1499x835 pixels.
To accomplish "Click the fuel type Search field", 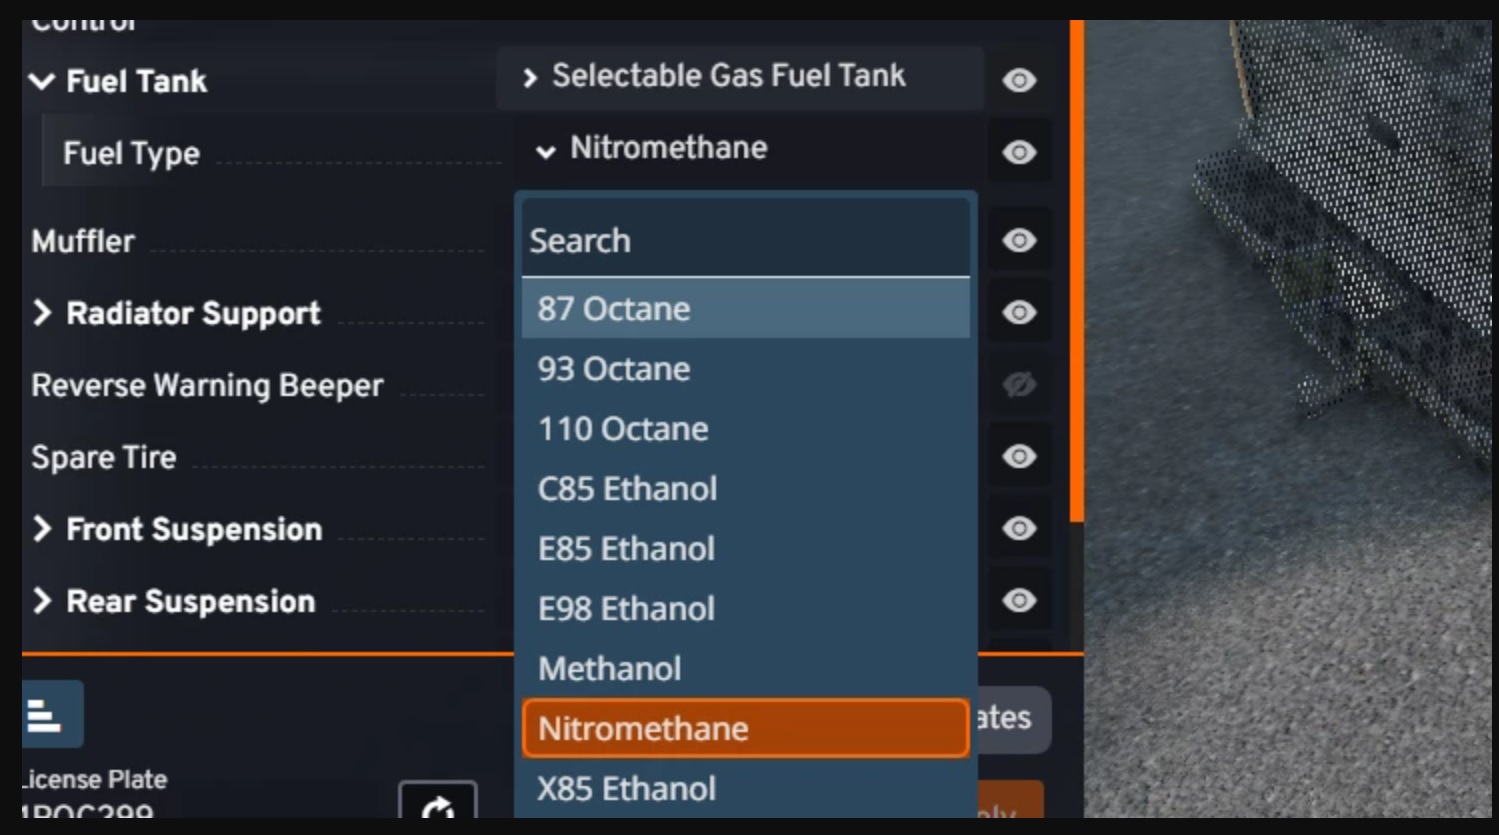I will click(745, 241).
